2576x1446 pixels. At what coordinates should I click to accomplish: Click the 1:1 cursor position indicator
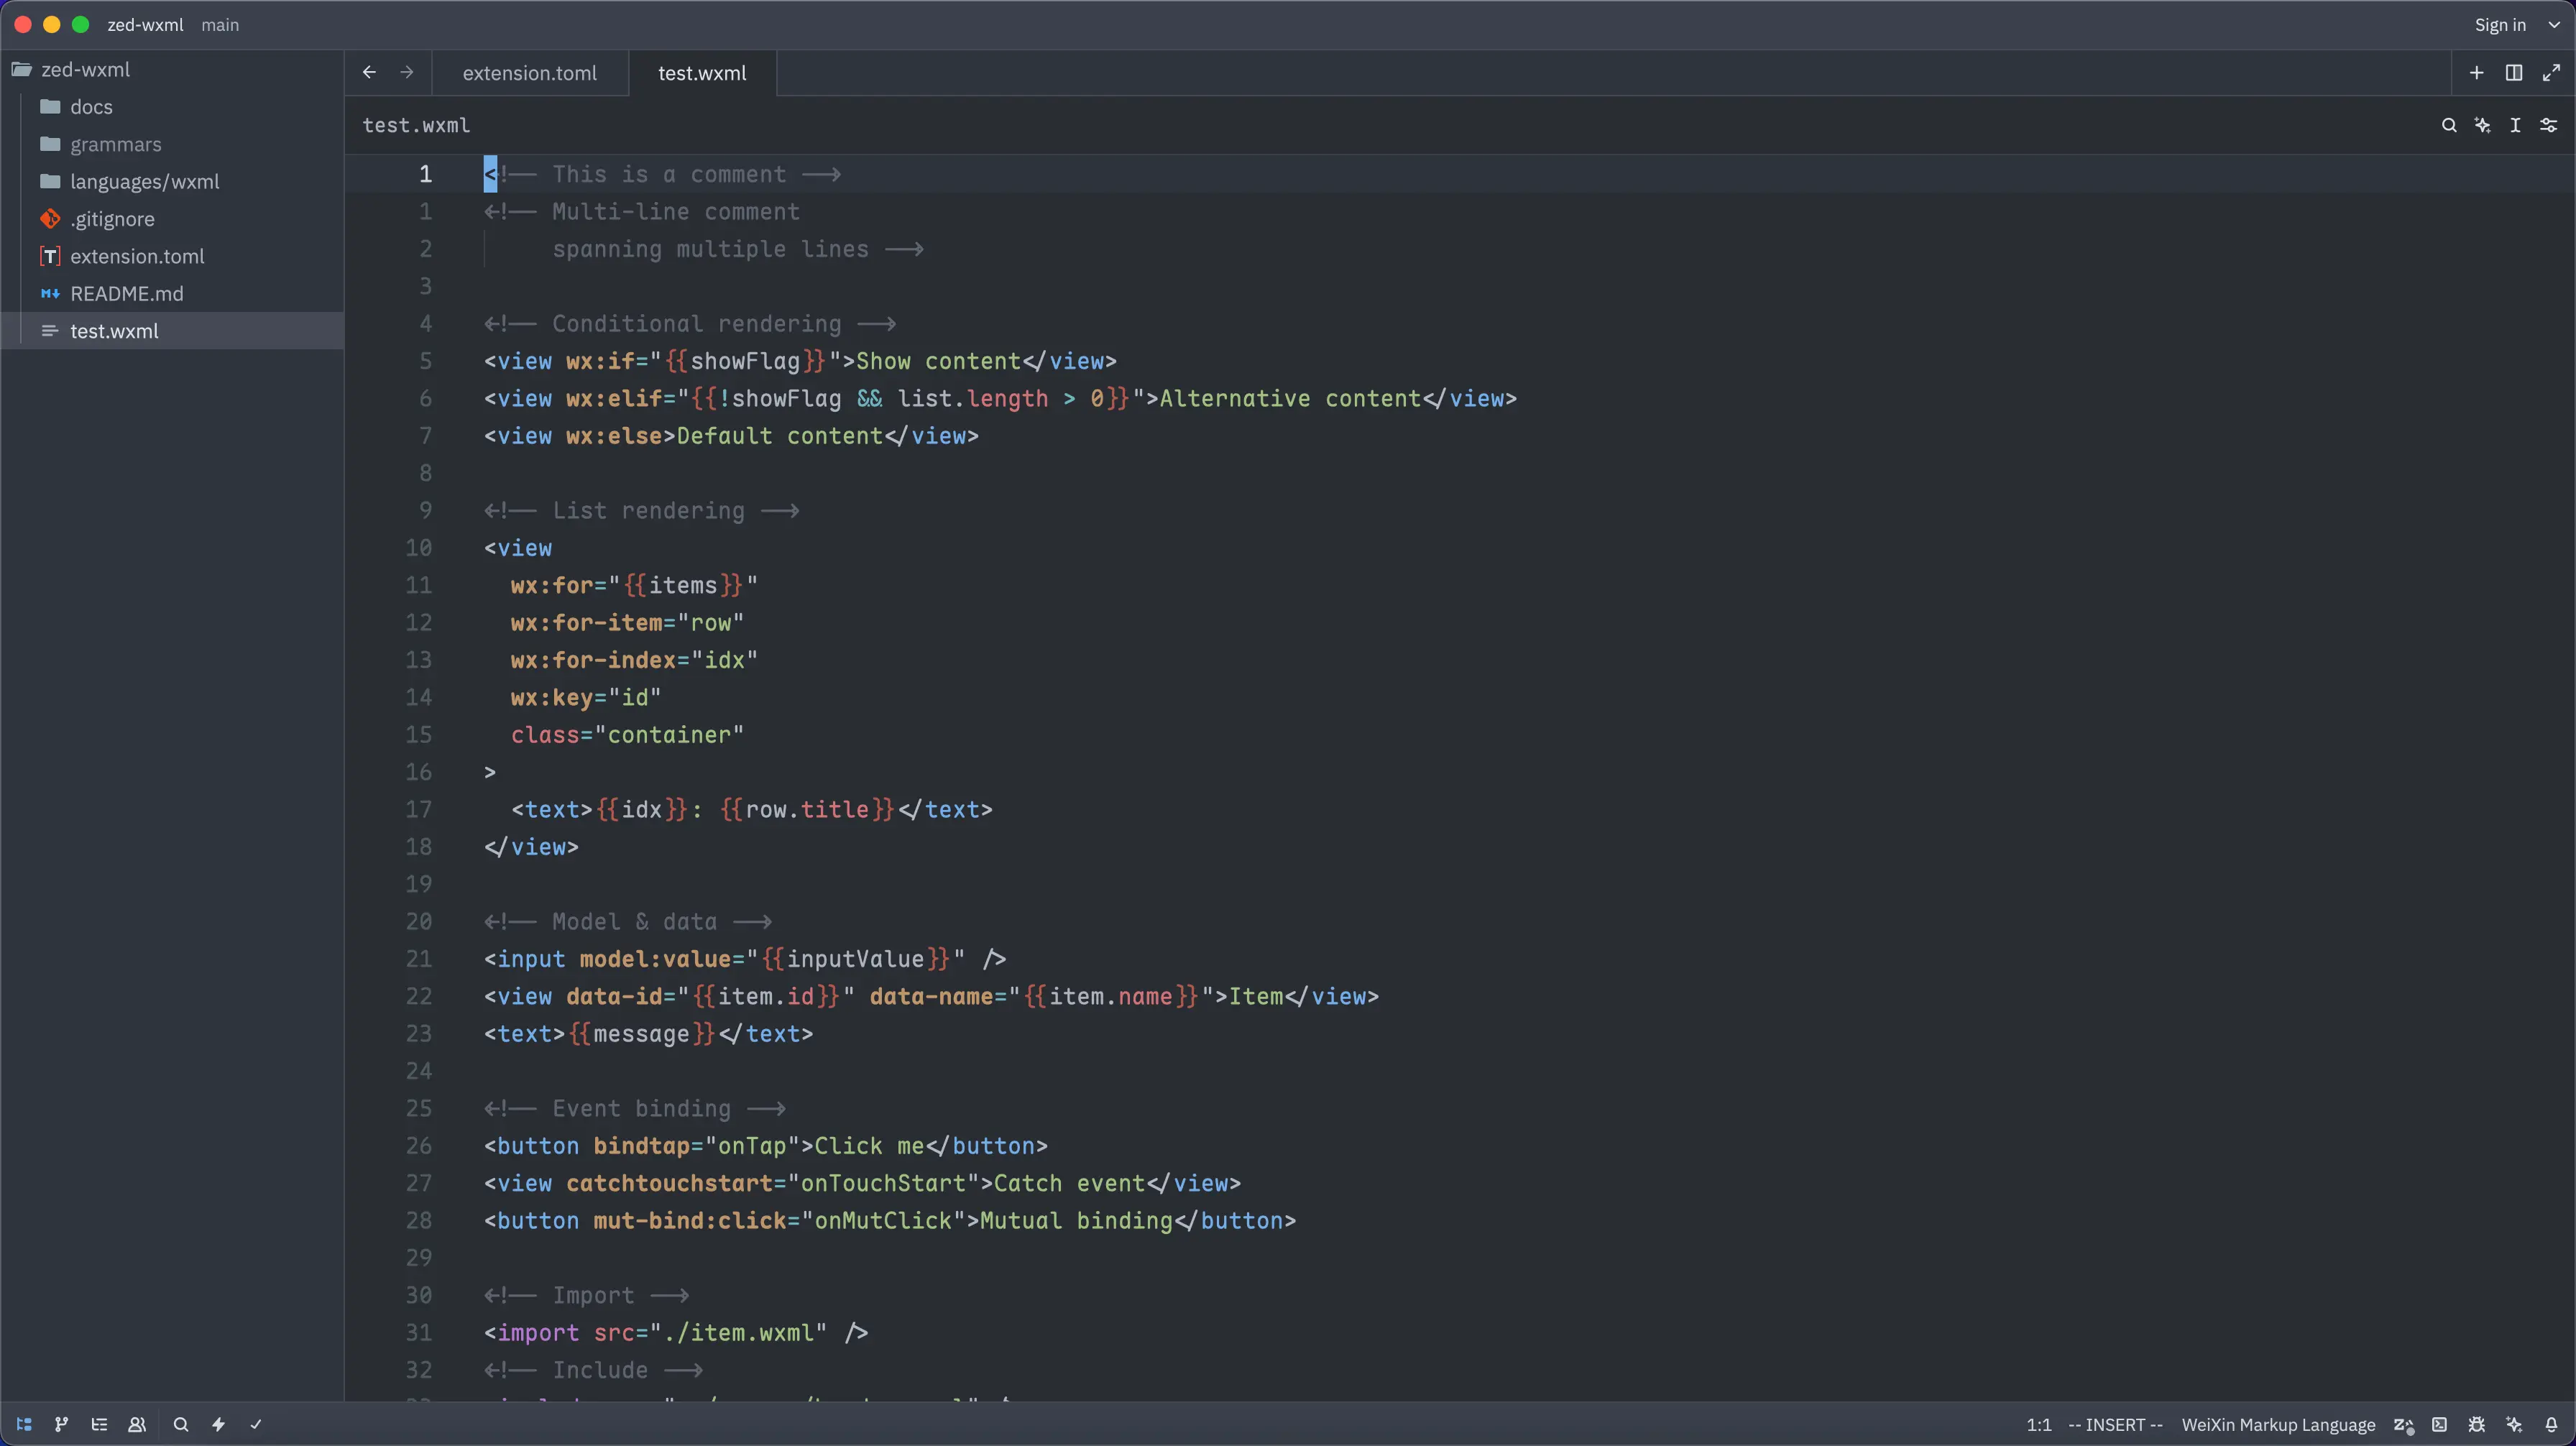2039,1425
